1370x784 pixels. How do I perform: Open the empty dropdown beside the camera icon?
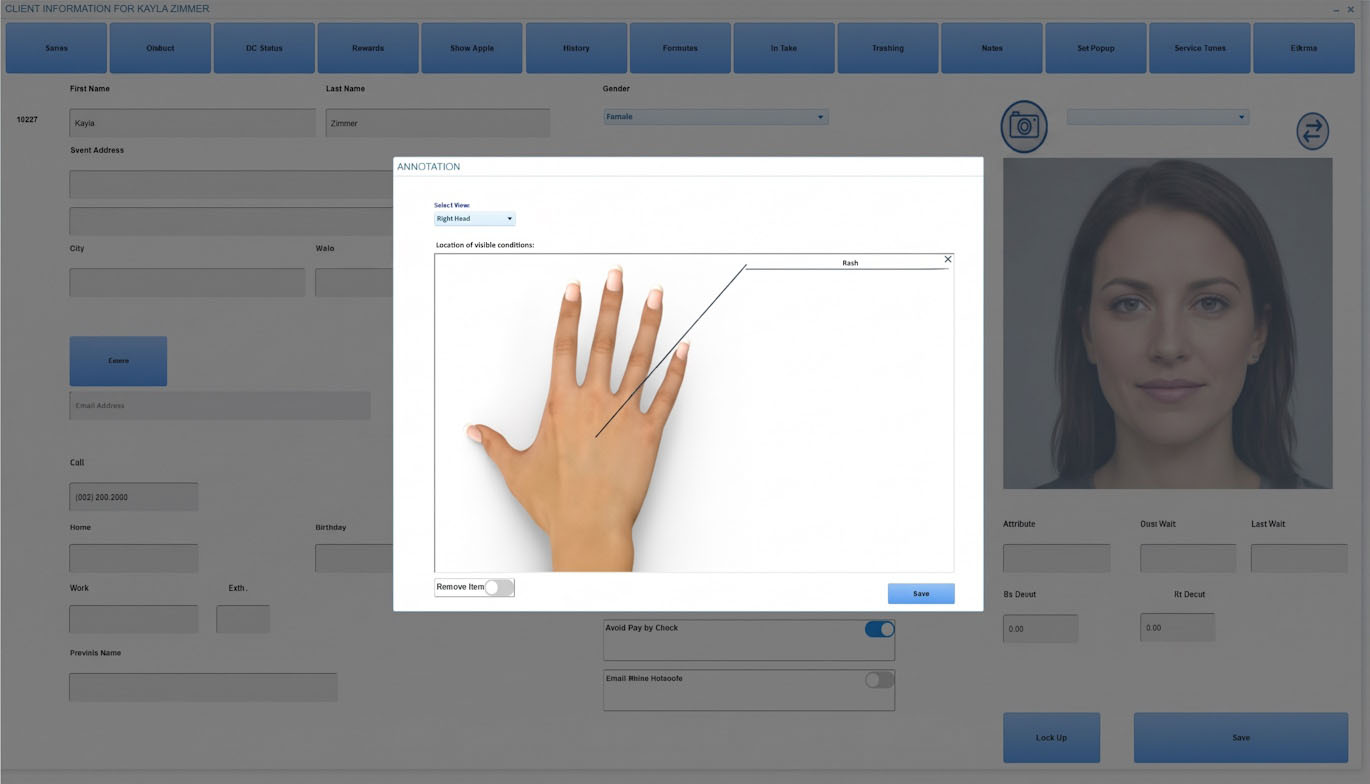point(1158,117)
